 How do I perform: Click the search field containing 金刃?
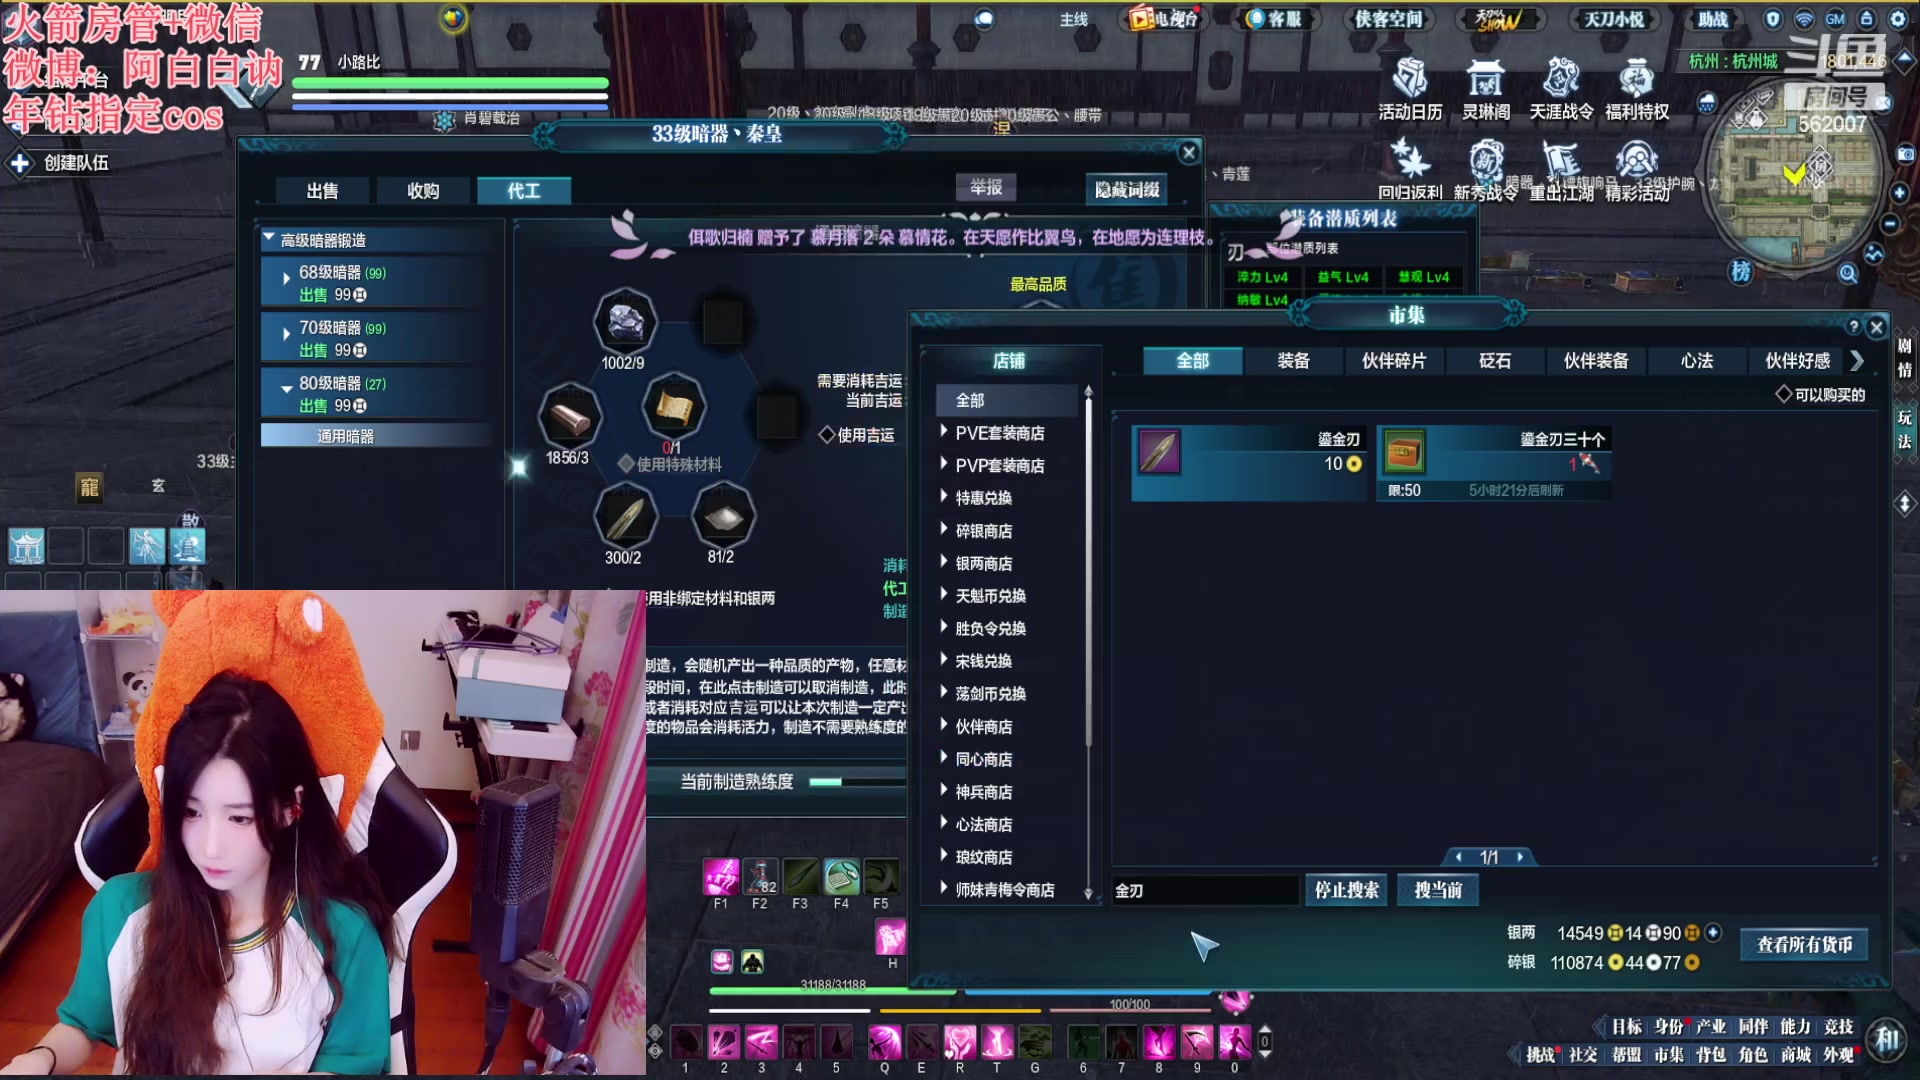click(x=1204, y=890)
